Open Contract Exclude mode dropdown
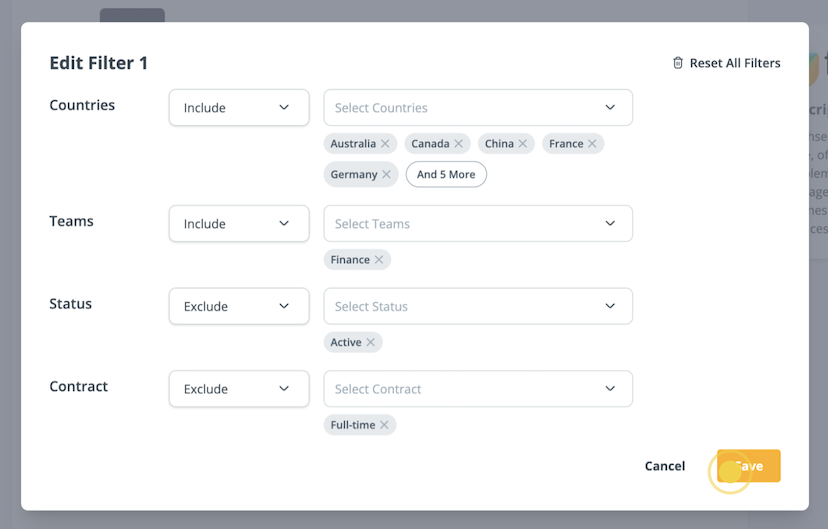The height and width of the screenshot is (529, 828). tap(238, 389)
